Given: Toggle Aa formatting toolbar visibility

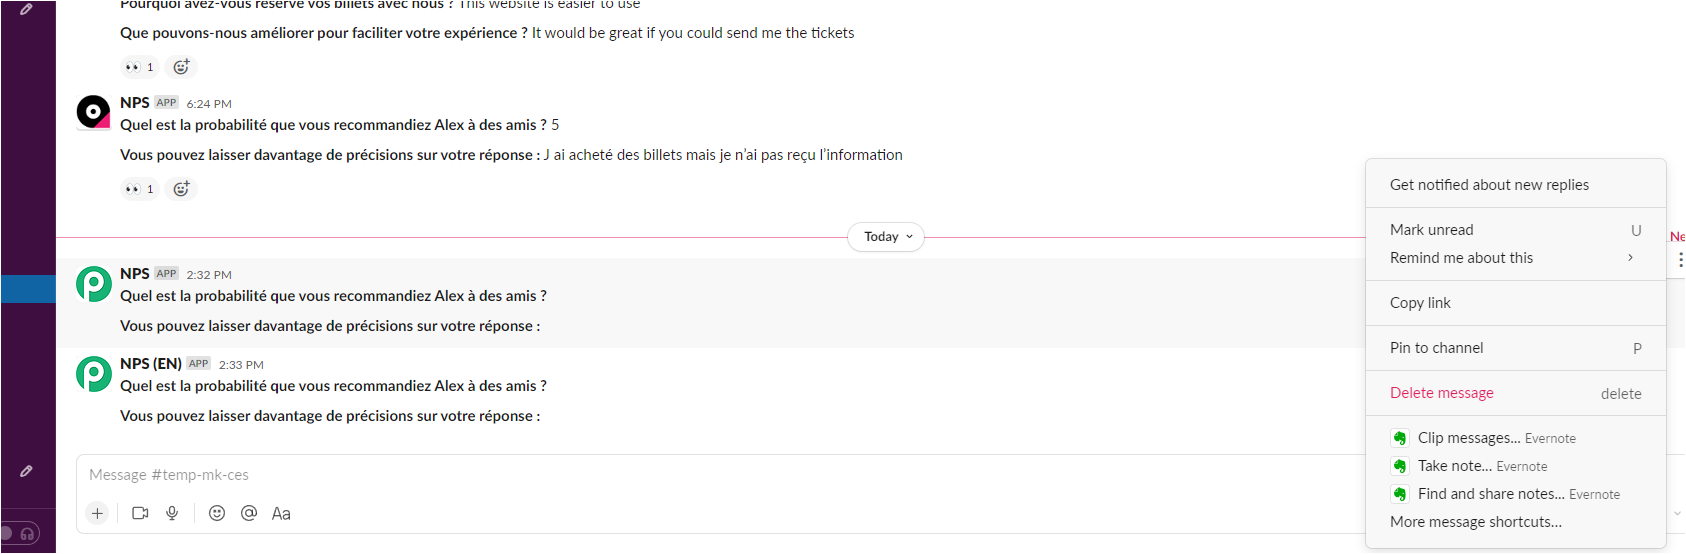Looking at the screenshot, I should click(x=281, y=513).
